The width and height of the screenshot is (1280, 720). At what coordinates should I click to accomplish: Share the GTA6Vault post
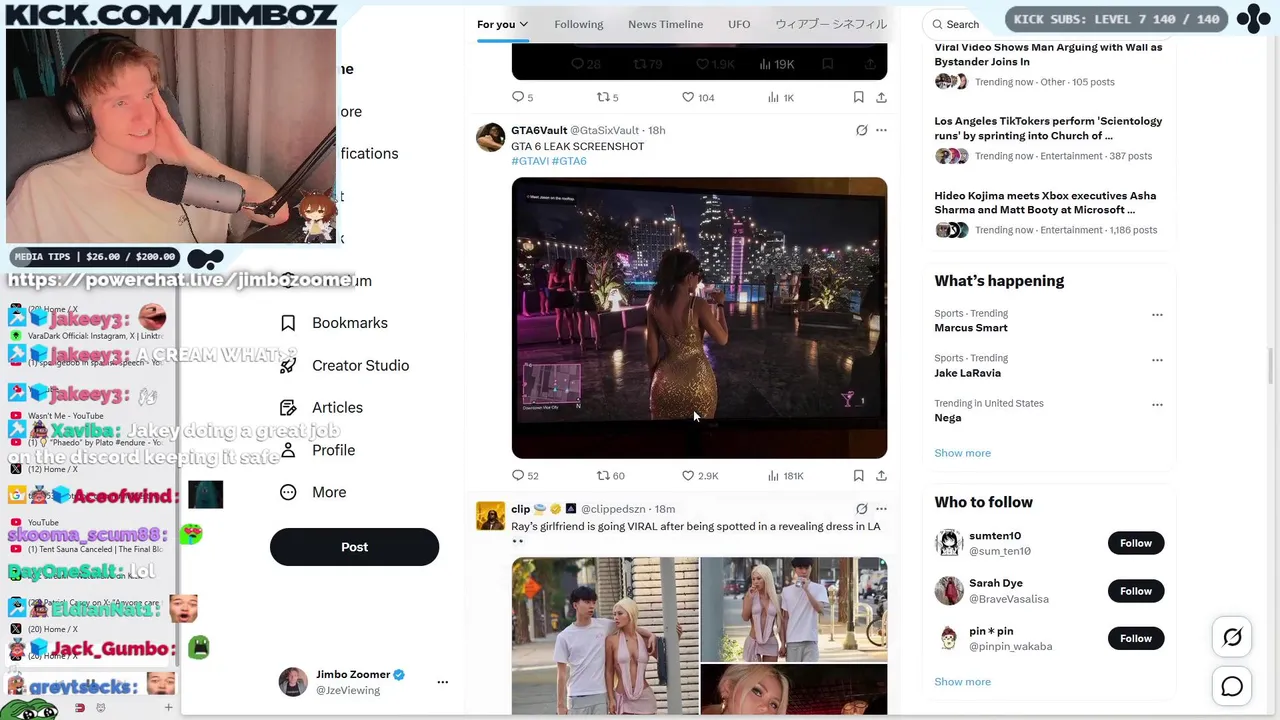click(x=881, y=476)
